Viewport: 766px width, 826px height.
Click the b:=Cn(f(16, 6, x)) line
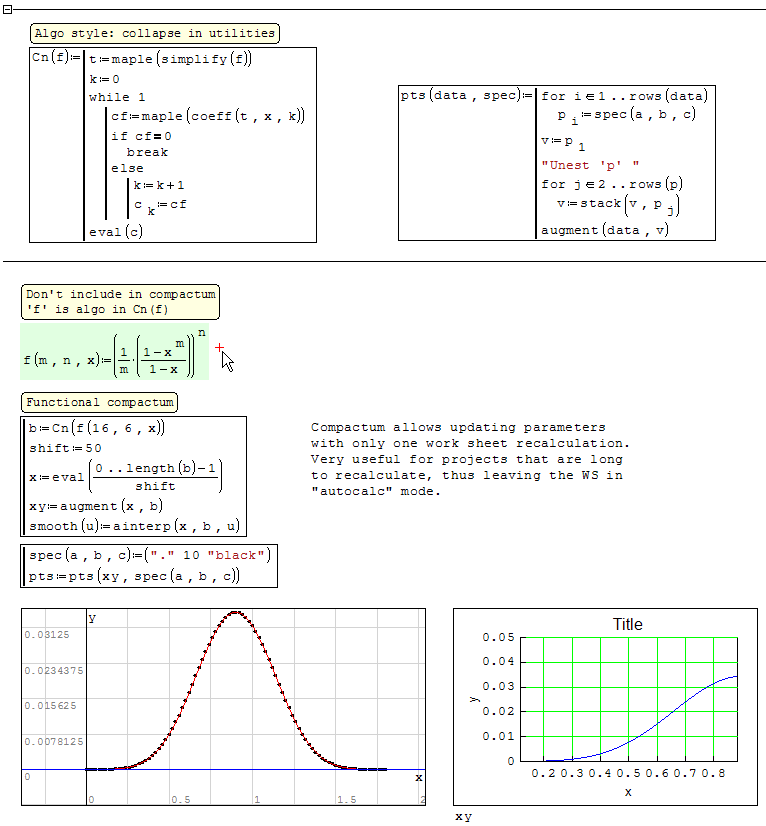point(96,428)
